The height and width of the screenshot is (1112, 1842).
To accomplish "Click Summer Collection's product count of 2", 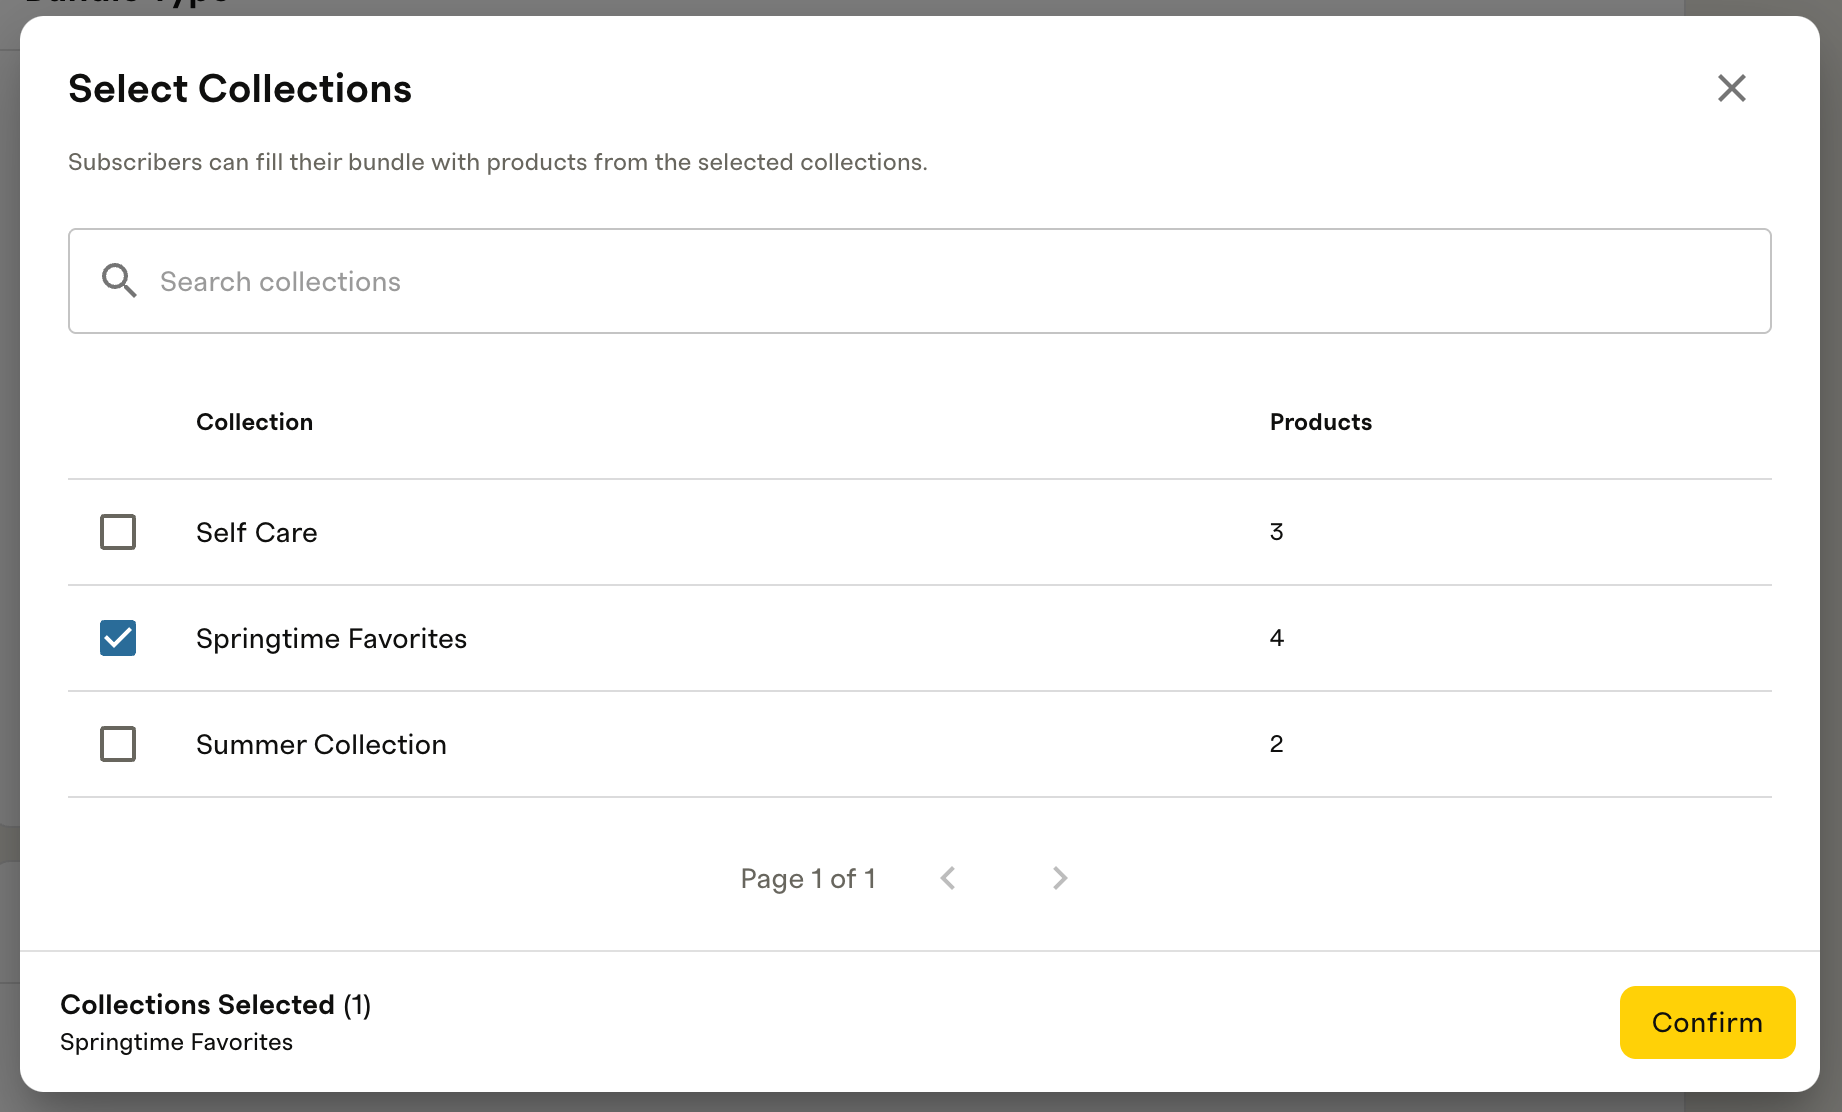I will 1276,744.
